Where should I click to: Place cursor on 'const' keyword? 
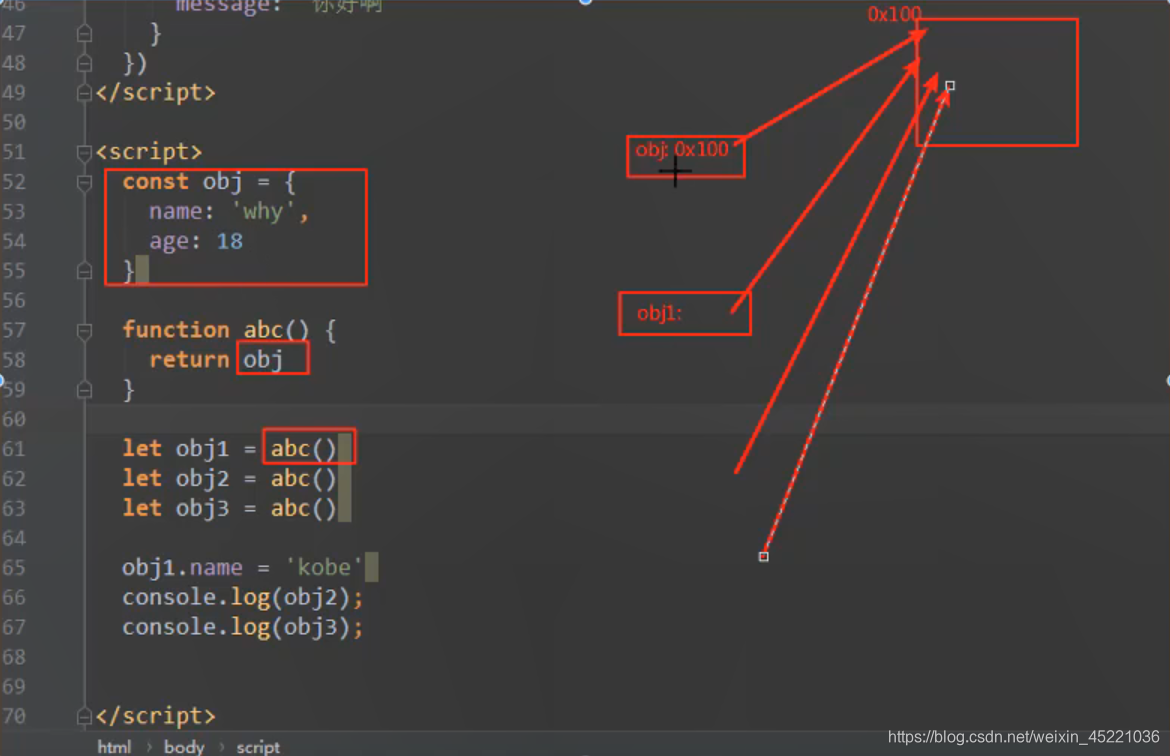click(155, 181)
